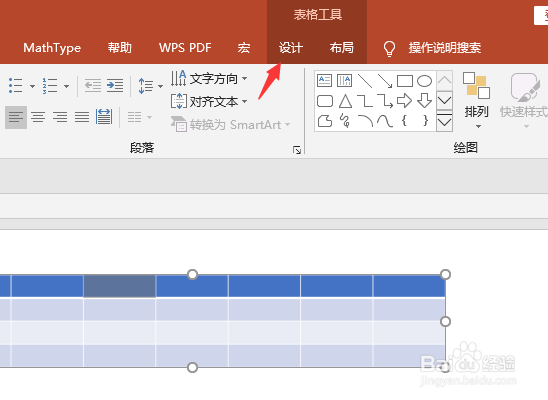This screenshot has height=400, width=548.
Task: Select the vertical text box shape
Action: tap(344, 81)
